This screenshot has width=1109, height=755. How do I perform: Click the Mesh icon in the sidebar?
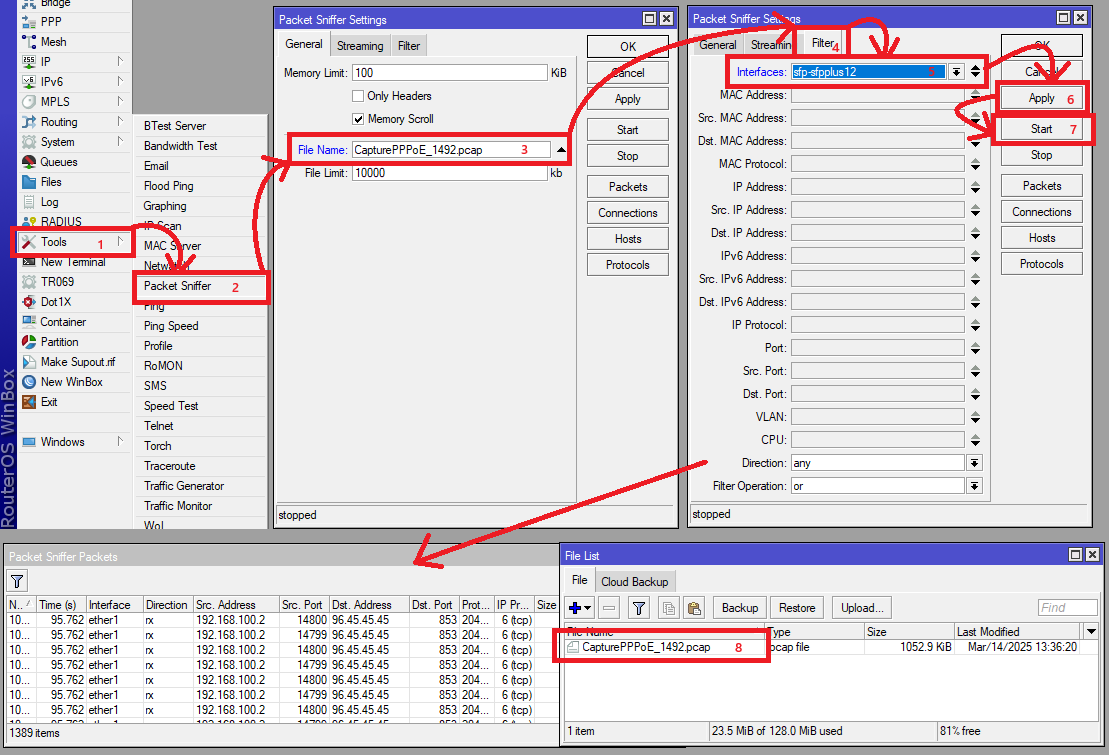(29, 42)
